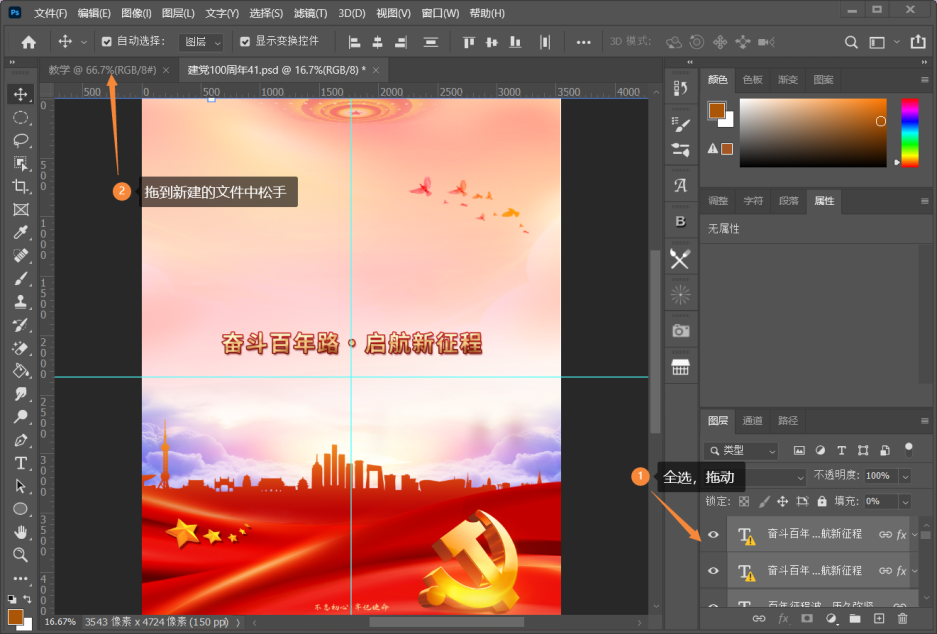Open search with the magnifier button
The image size is (937, 634).
[x=851, y=42]
